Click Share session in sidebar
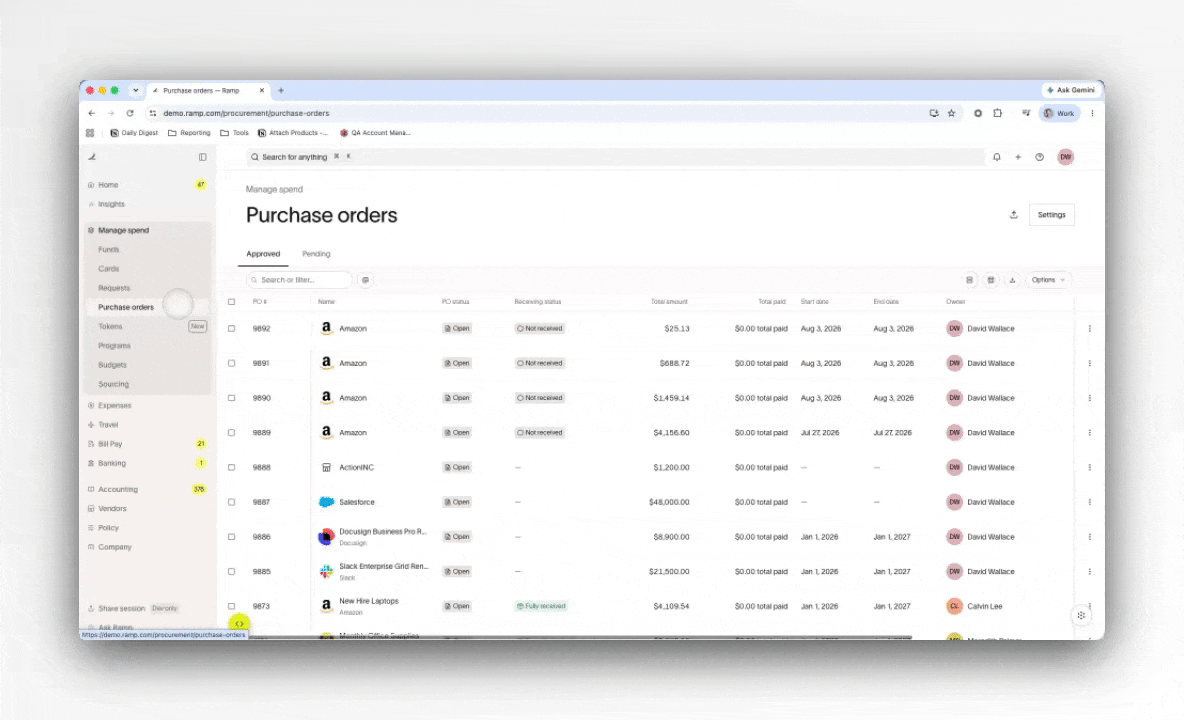Viewport: 1184px width, 720px height. [x=122, y=608]
